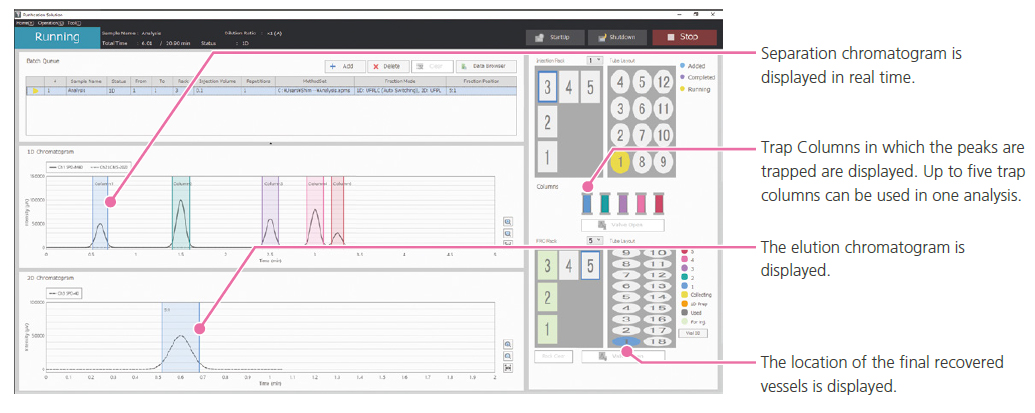Expand the FRC Rack number dropdown
This screenshot has width=1035, height=413.
pos(594,241)
